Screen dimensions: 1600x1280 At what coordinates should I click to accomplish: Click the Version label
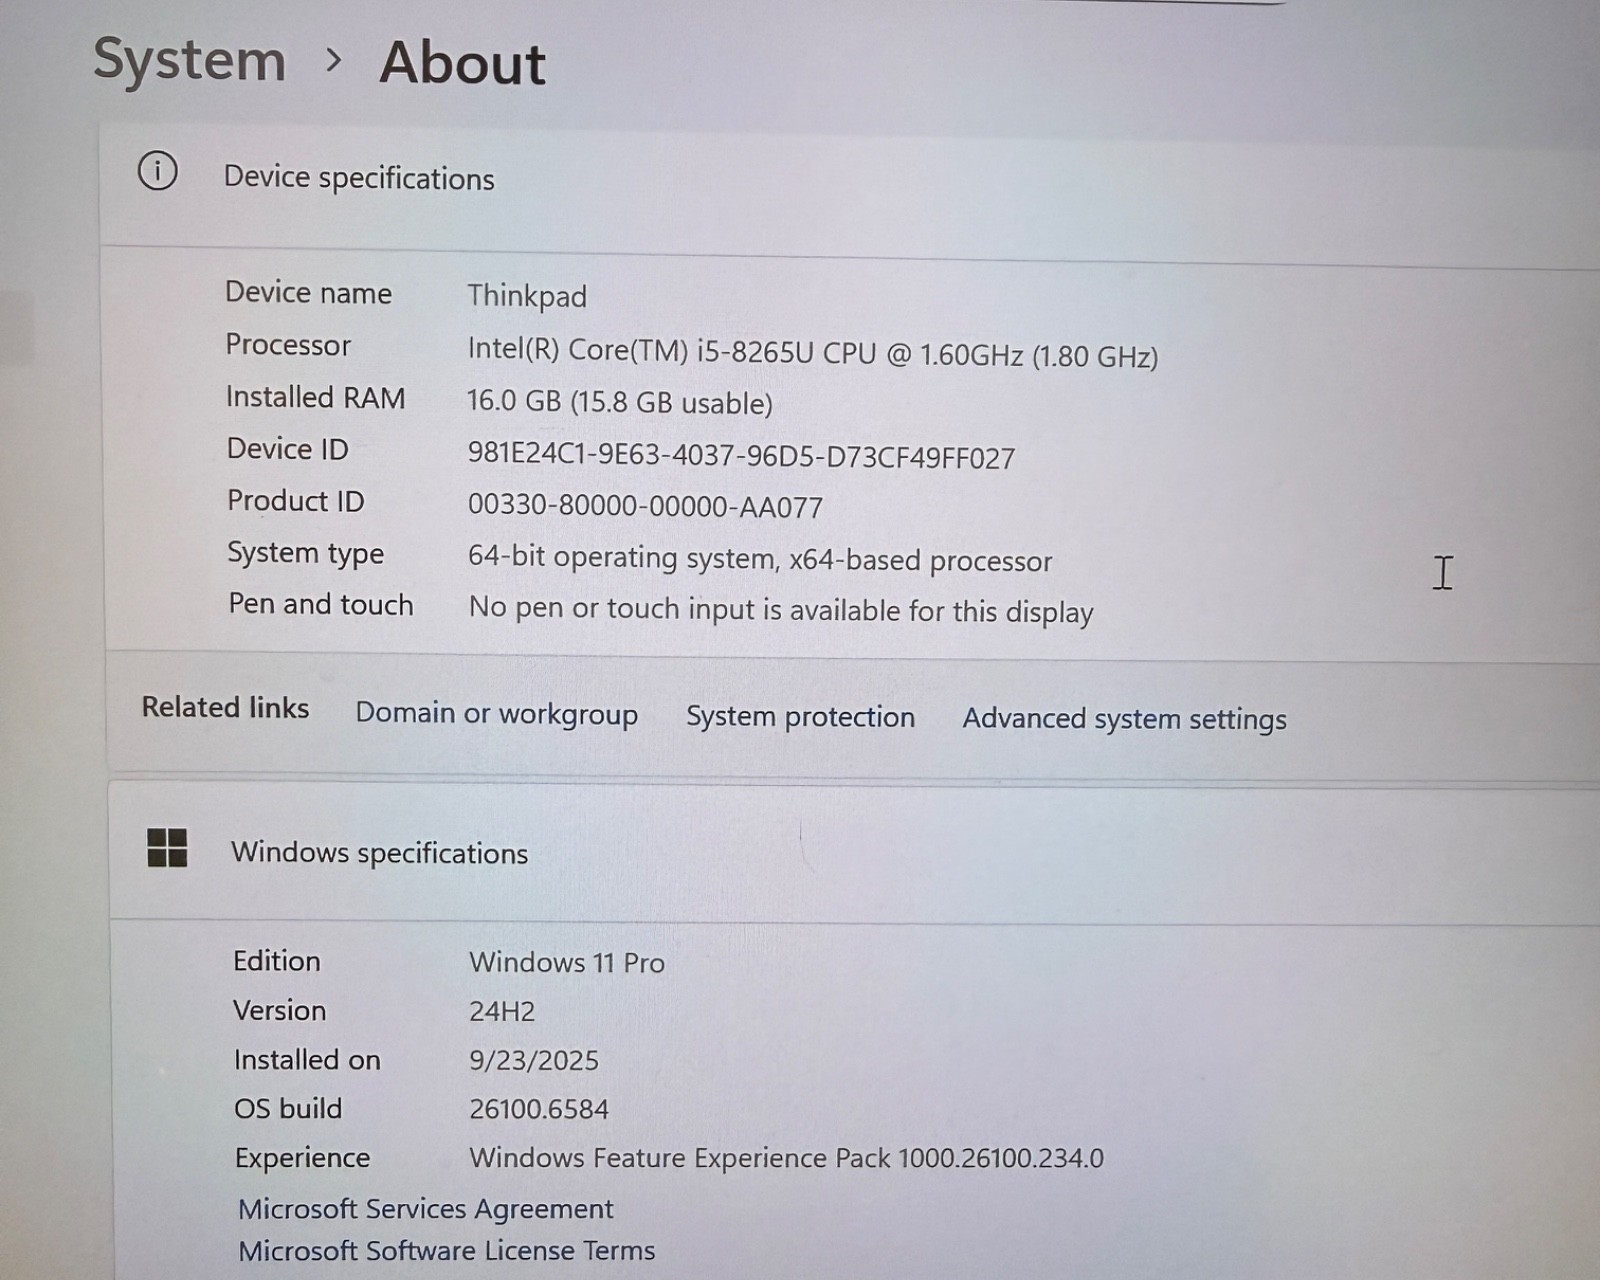(x=280, y=1011)
